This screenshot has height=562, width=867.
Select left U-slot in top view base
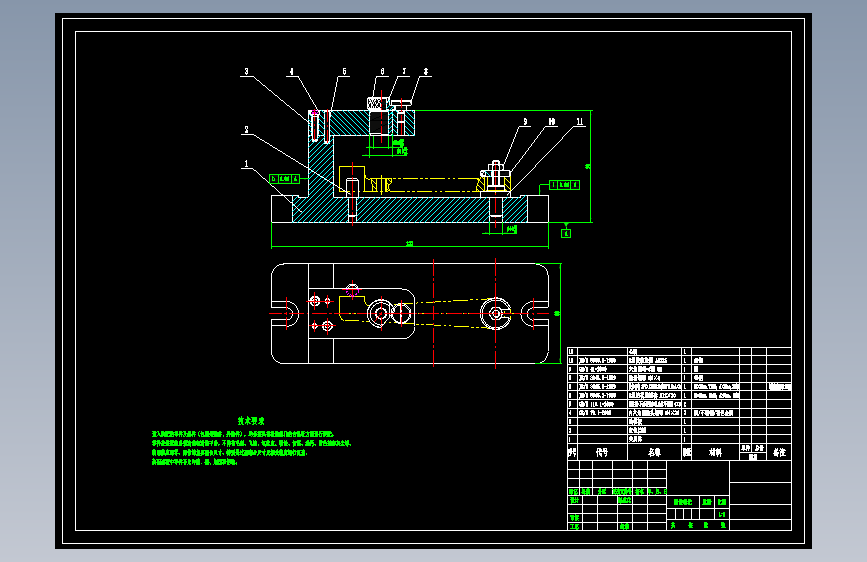[285, 314]
